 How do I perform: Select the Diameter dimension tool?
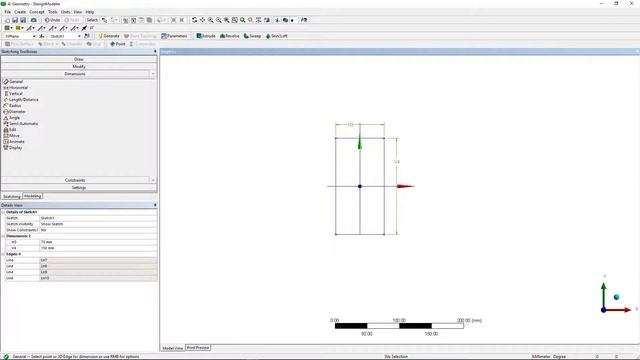point(14,111)
